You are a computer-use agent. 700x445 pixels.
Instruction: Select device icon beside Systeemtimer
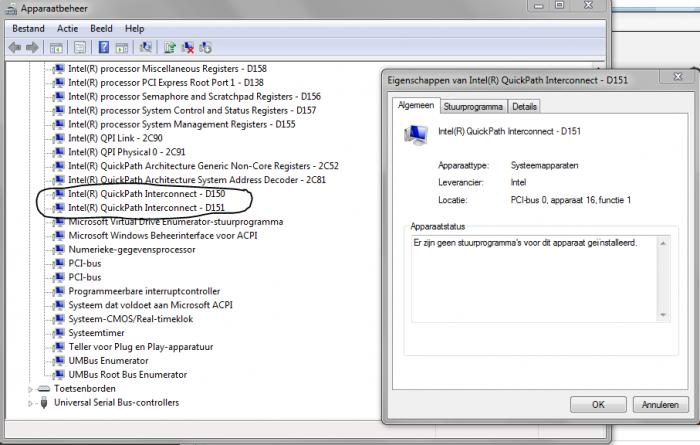(x=59, y=333)
